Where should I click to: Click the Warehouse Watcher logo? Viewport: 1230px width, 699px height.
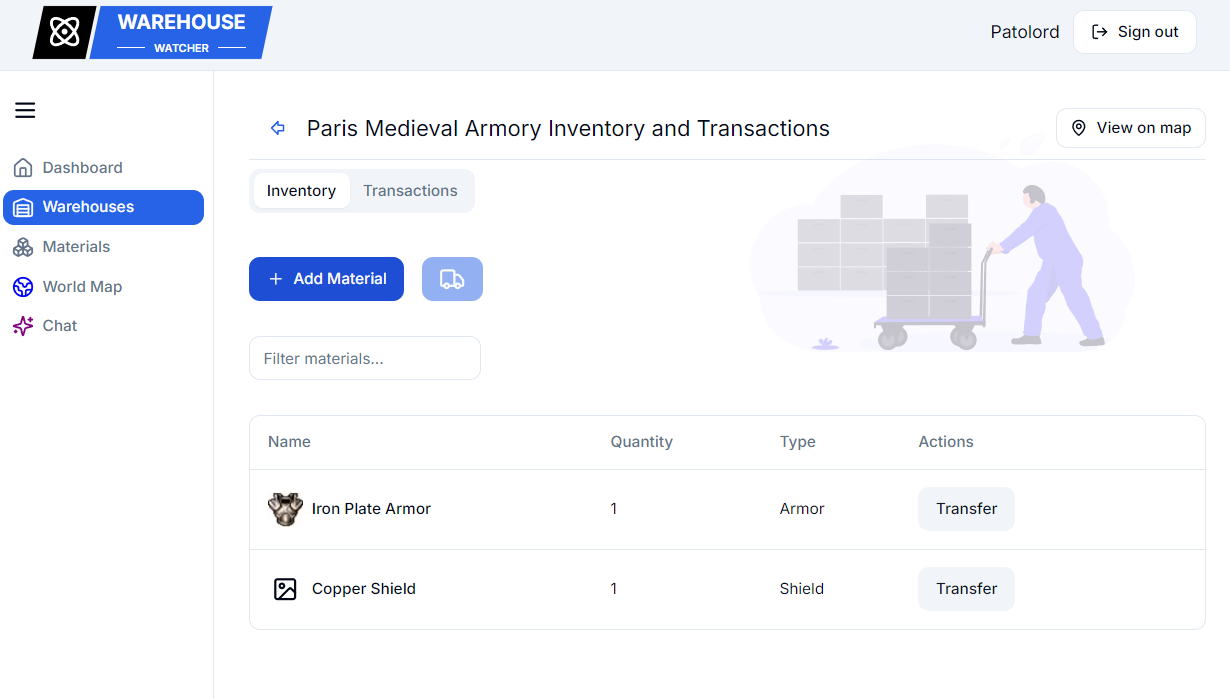150,32
